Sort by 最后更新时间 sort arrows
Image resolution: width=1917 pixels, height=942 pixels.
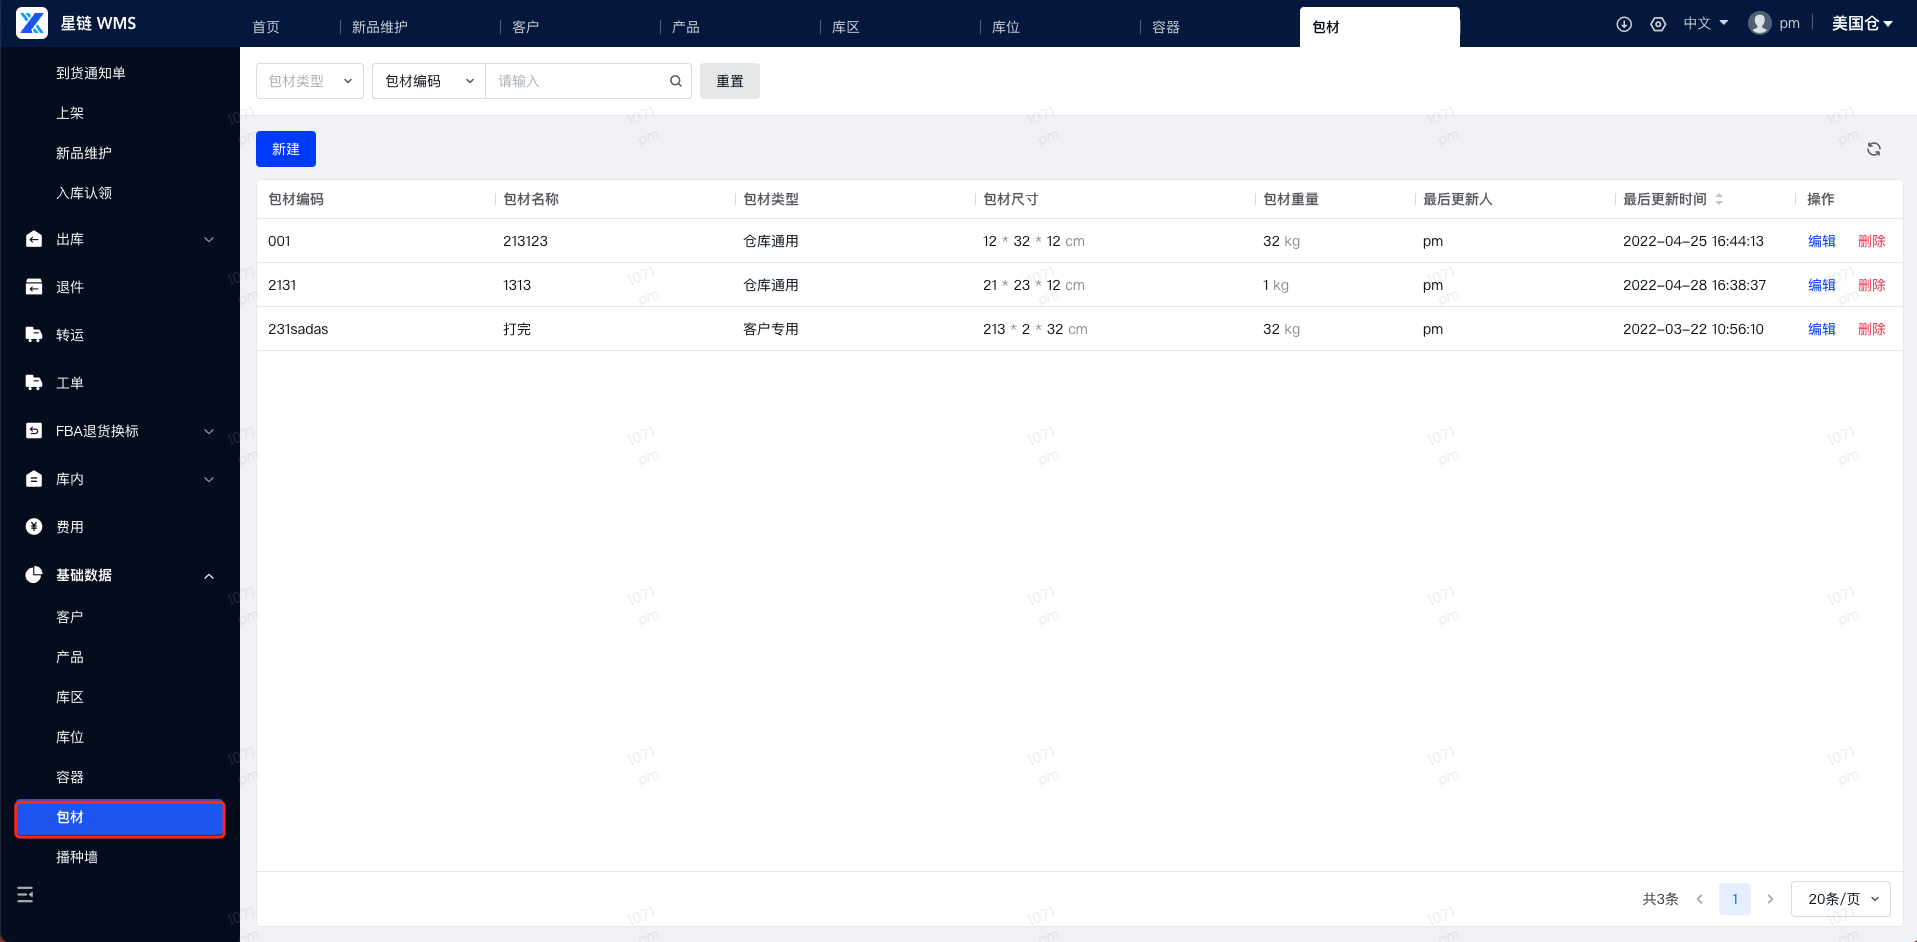1719,199
